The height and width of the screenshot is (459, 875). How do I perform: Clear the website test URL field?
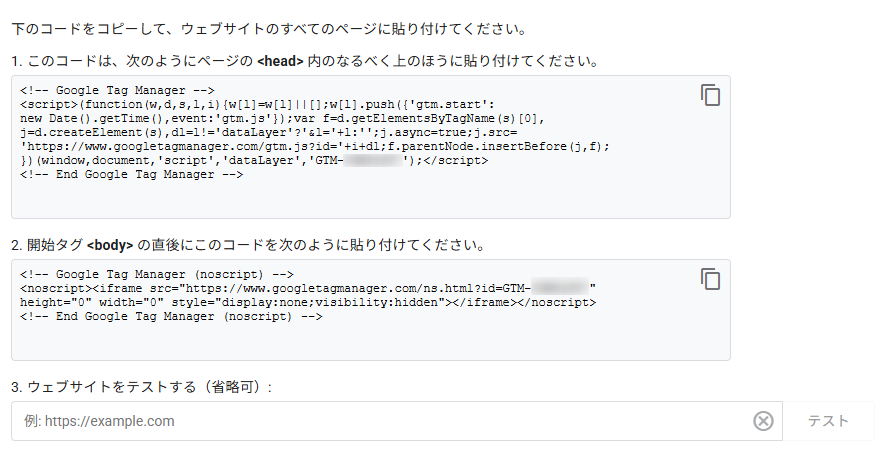click(x=763, y=421)
